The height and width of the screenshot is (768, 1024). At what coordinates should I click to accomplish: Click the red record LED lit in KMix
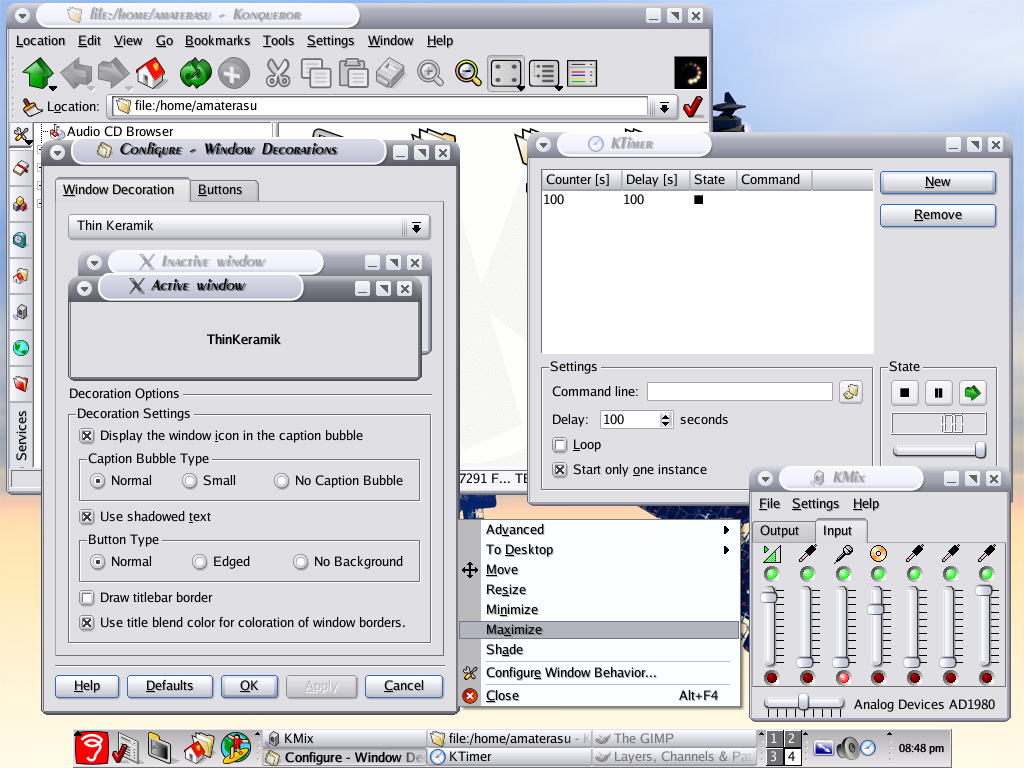[x=843, y=677]
